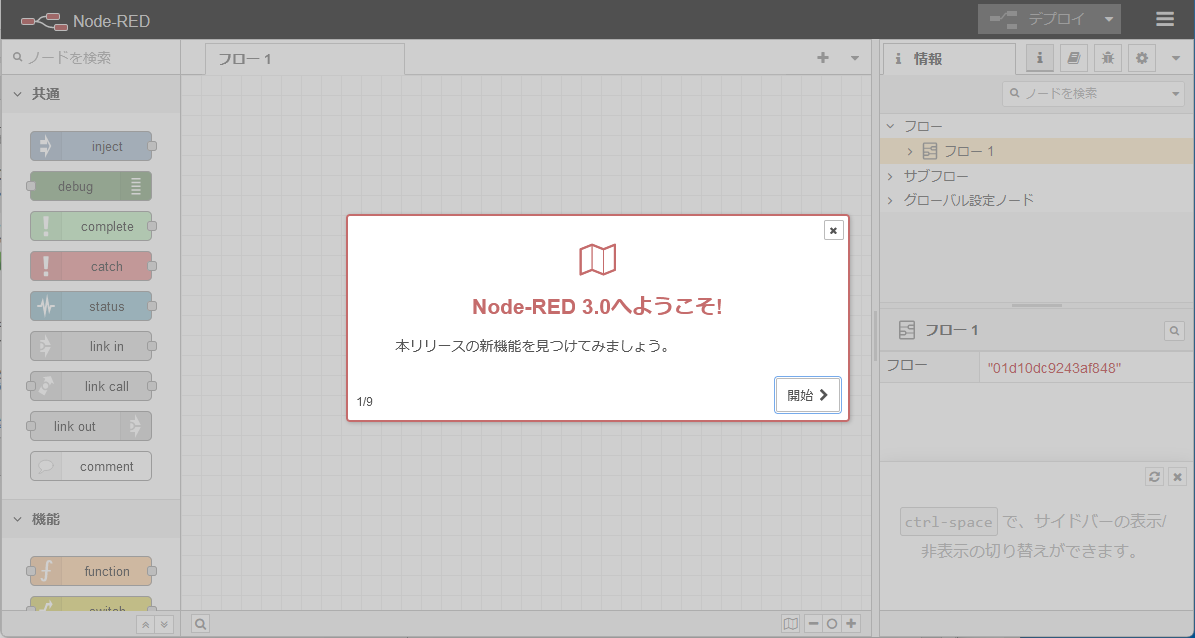Select the complete node in palette
1195x638 pixels.
(x=91, y=226)
